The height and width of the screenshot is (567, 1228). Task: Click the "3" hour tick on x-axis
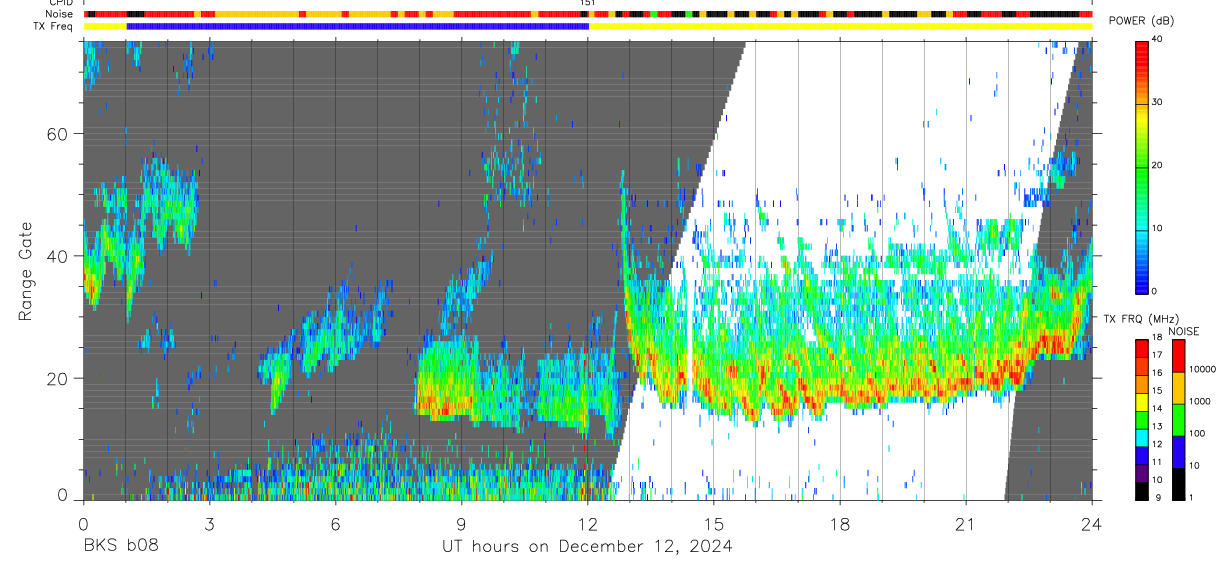209,524
